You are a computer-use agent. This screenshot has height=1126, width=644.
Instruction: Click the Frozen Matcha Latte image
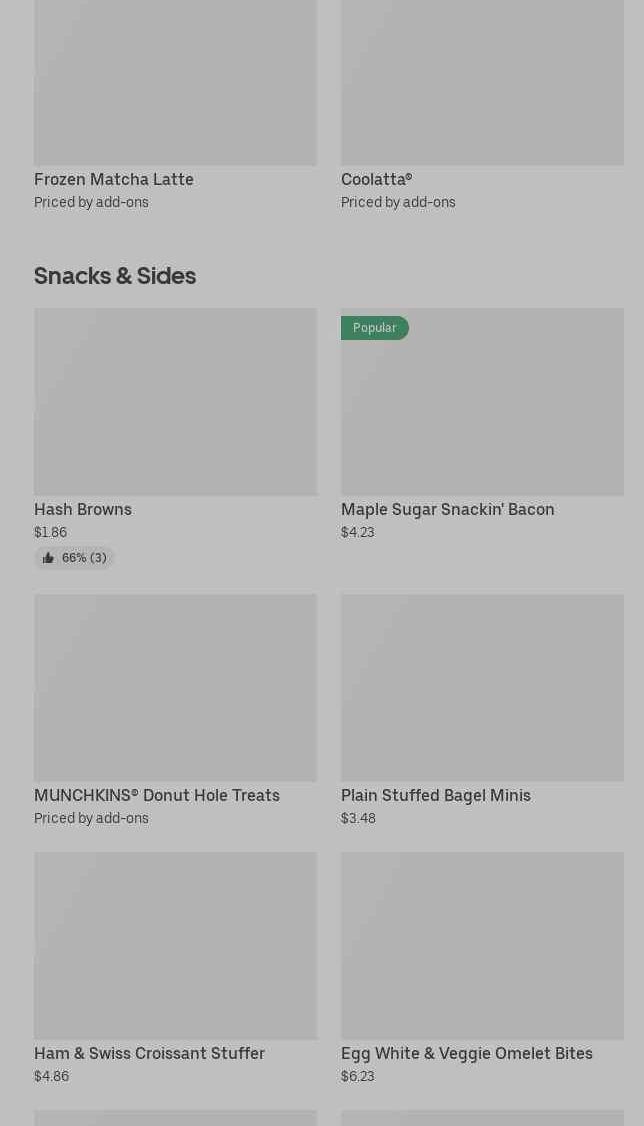click(175, 82)
